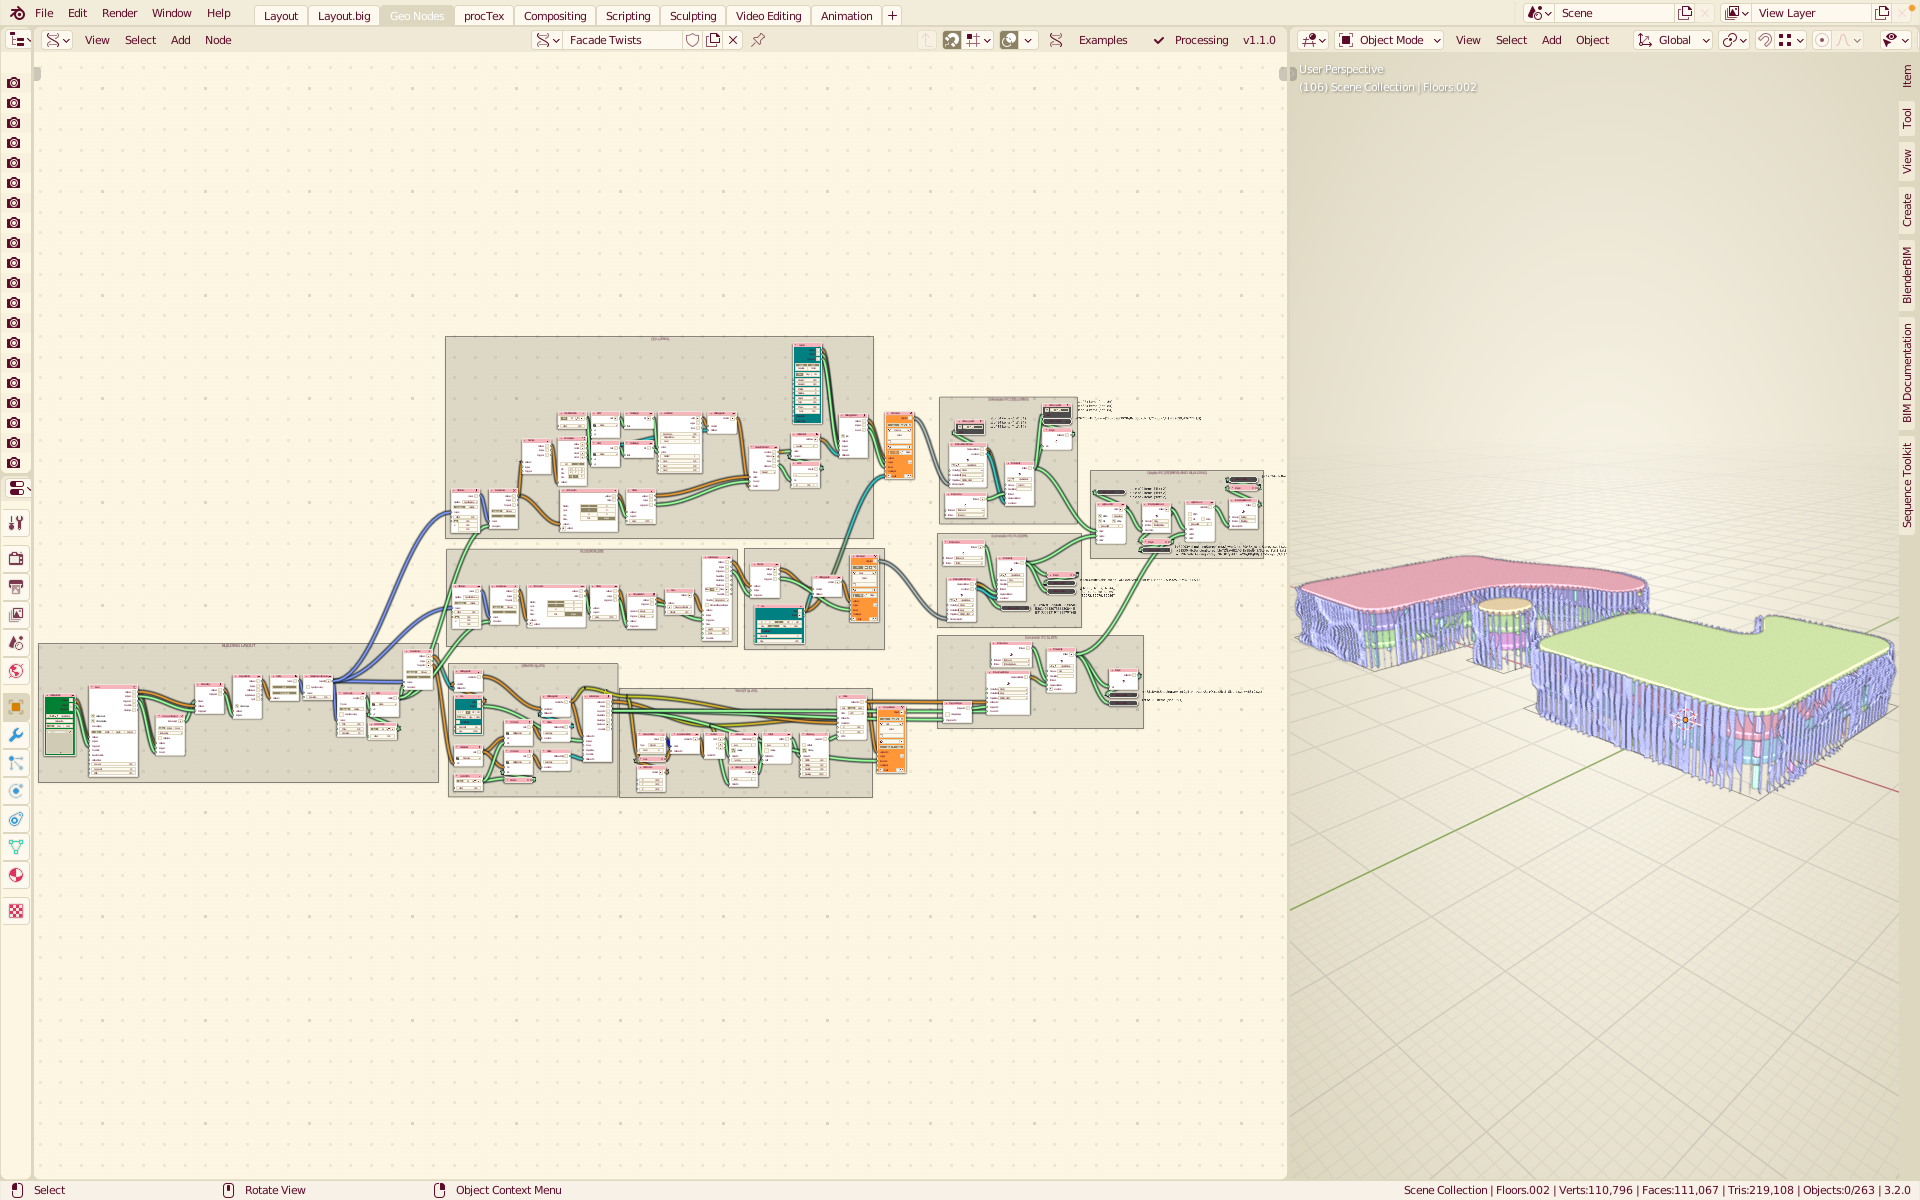Pin the node tree

coord(758,40)
